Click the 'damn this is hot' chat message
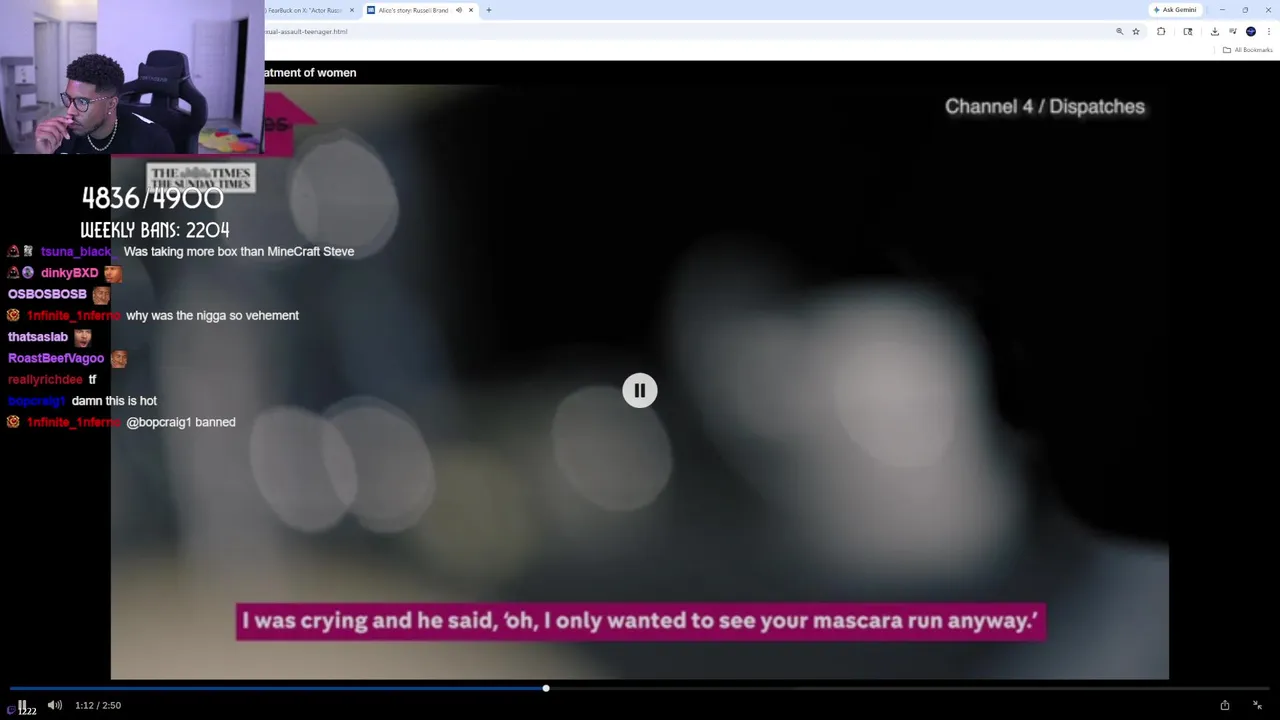This screenshot has width=1280, height=720. pos(114,401)
